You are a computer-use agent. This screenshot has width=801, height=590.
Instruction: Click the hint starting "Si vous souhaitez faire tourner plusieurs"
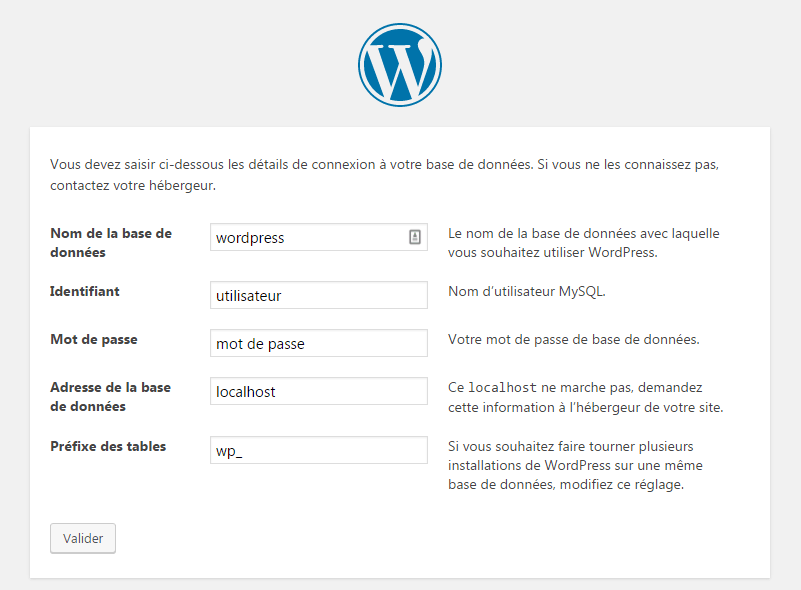pyautogui.click(x=575, y=465)
